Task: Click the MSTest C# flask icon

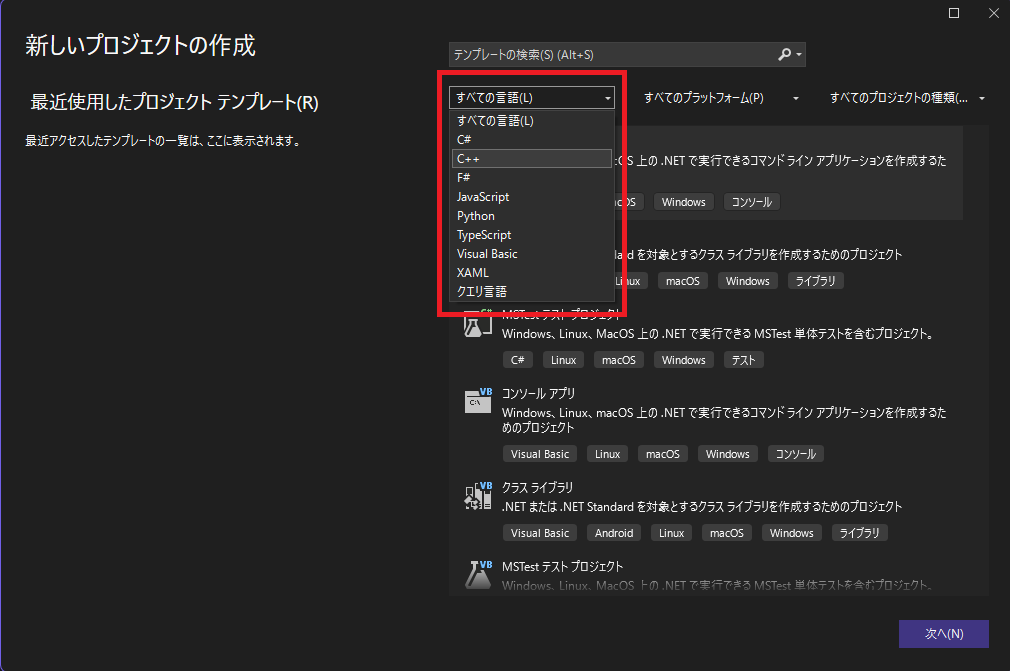Action: (x=478, y=324)
